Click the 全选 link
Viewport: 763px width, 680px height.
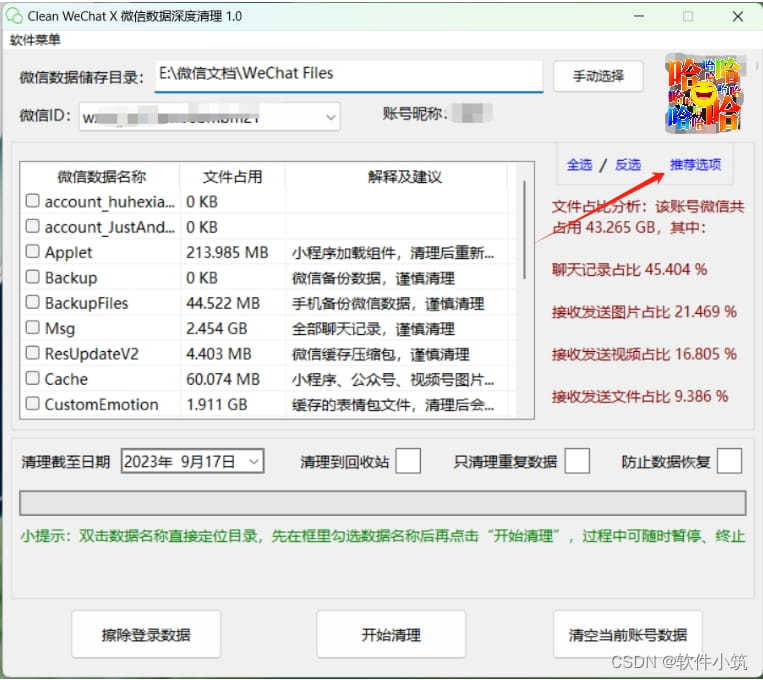[579, 165]
